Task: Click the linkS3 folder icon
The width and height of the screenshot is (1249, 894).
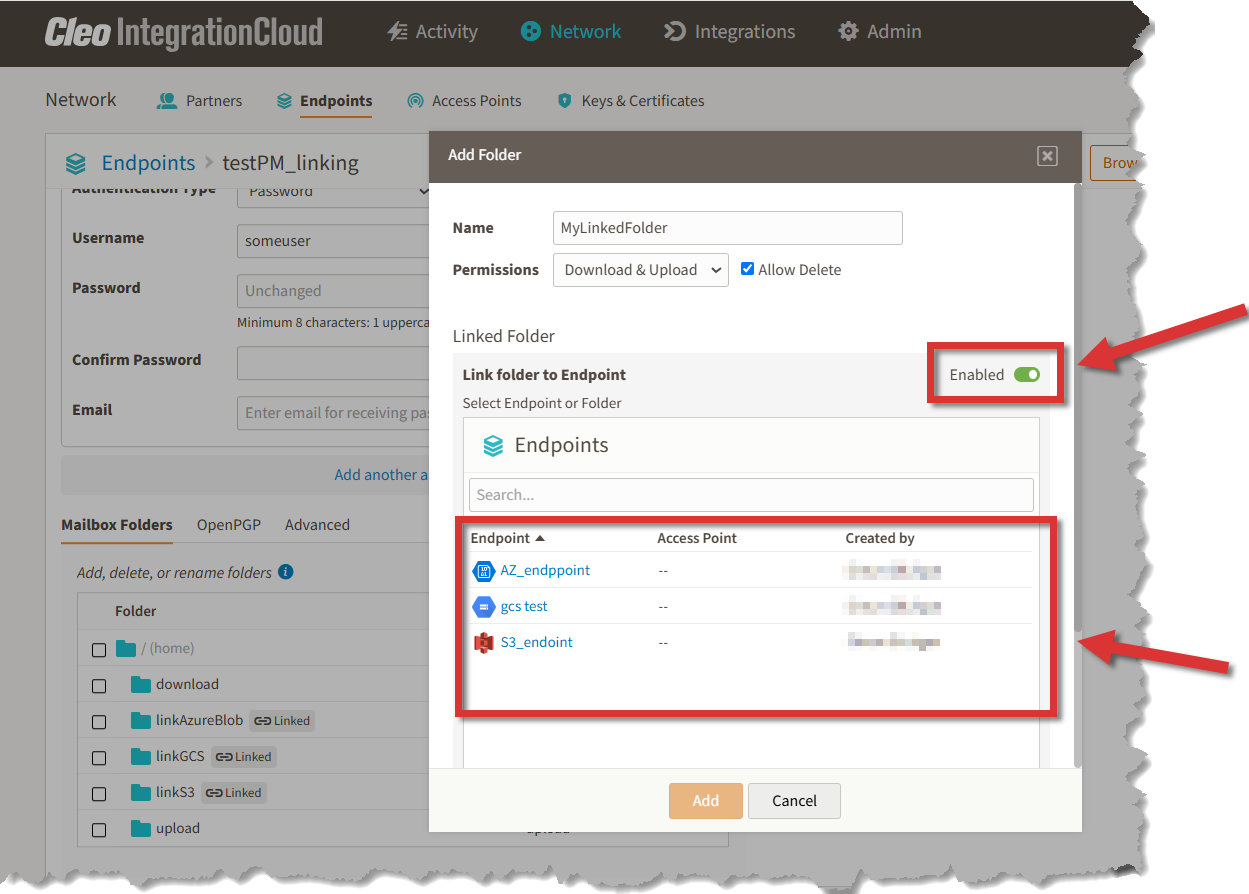Action: point(140,792)
